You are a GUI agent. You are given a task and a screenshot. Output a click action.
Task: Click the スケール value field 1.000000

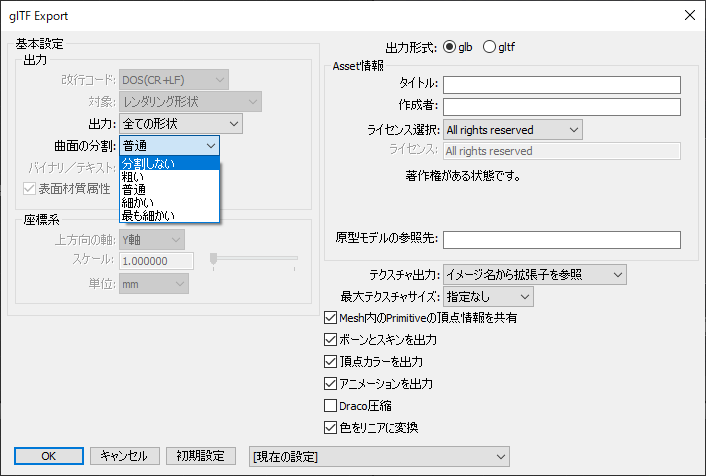coord(156,261)
